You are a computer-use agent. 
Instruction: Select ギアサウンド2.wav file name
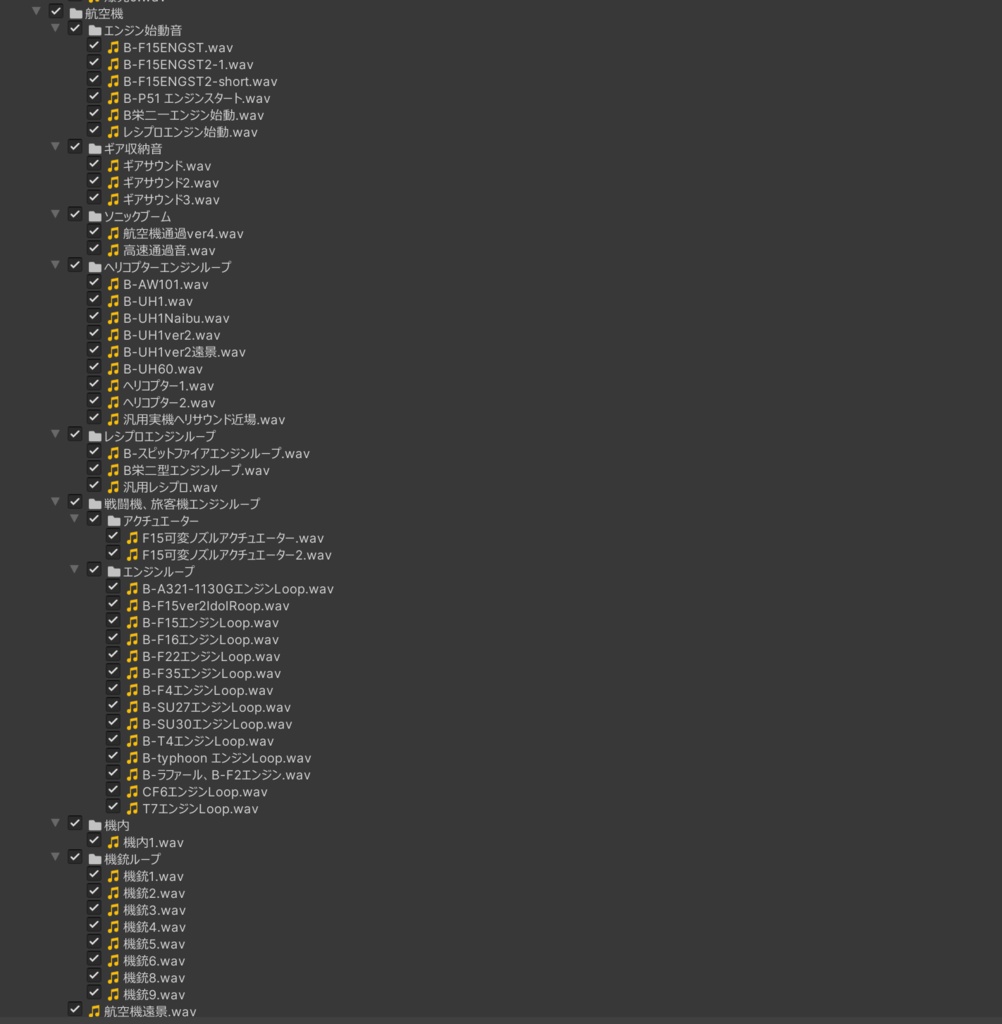[x=171, y=183]
